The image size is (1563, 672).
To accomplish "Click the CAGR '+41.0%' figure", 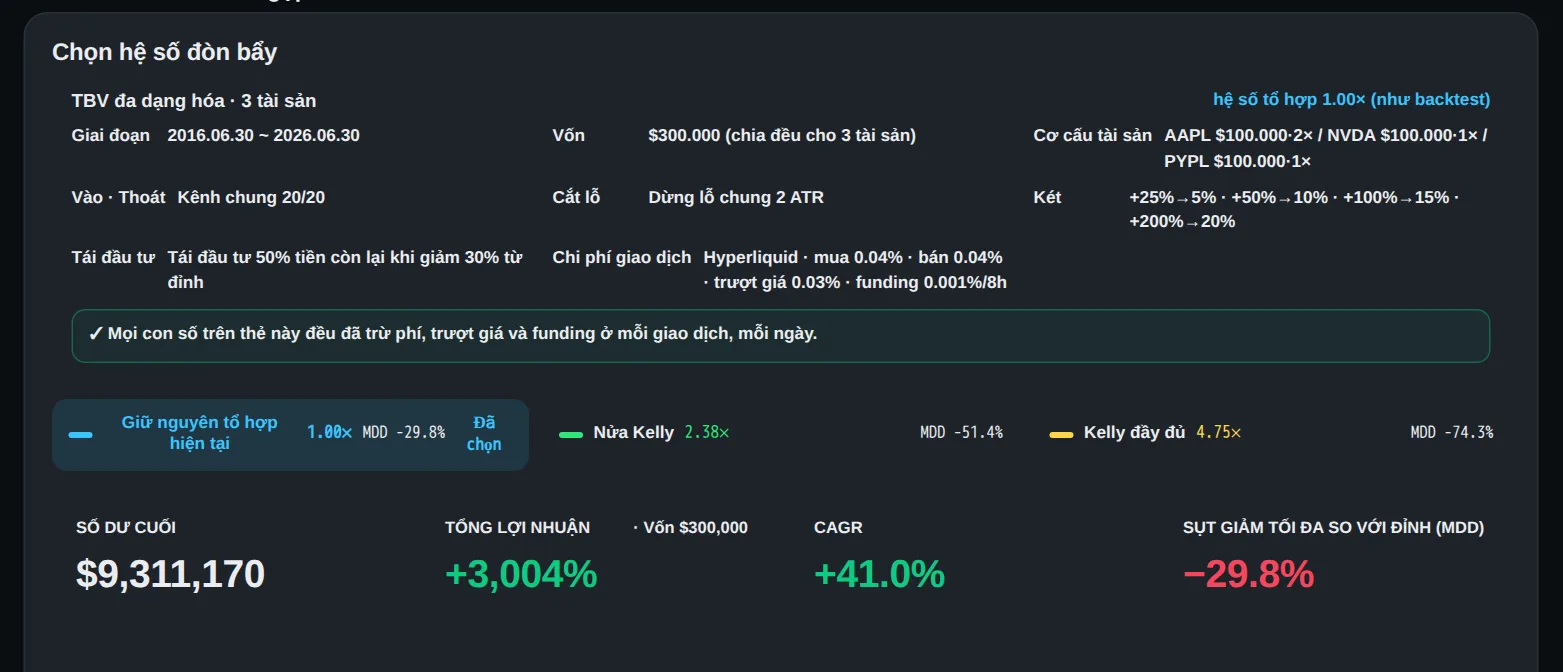I will (879, 574).
